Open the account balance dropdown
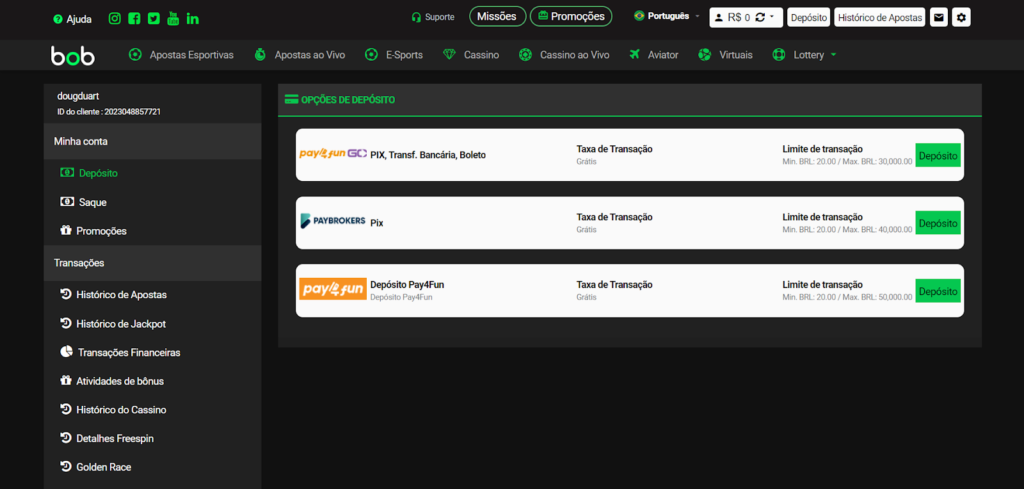 [772, 17]
